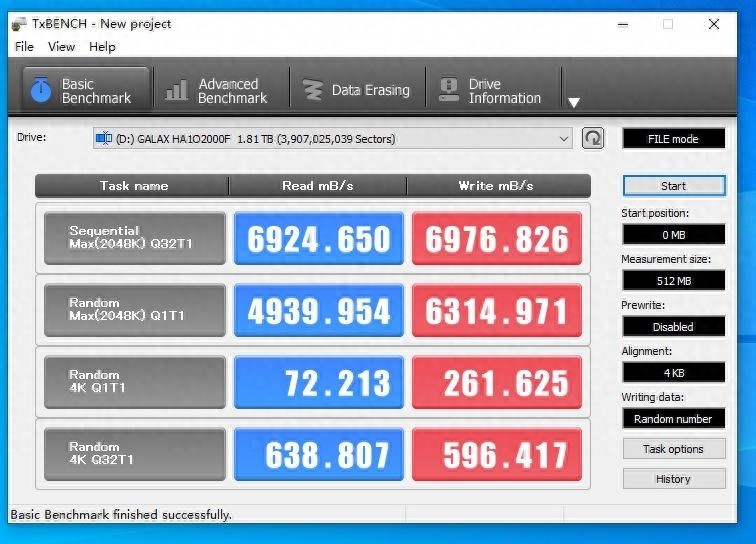
Task: Open Task options
Action: pyautogui.click(x=674, y=449)
